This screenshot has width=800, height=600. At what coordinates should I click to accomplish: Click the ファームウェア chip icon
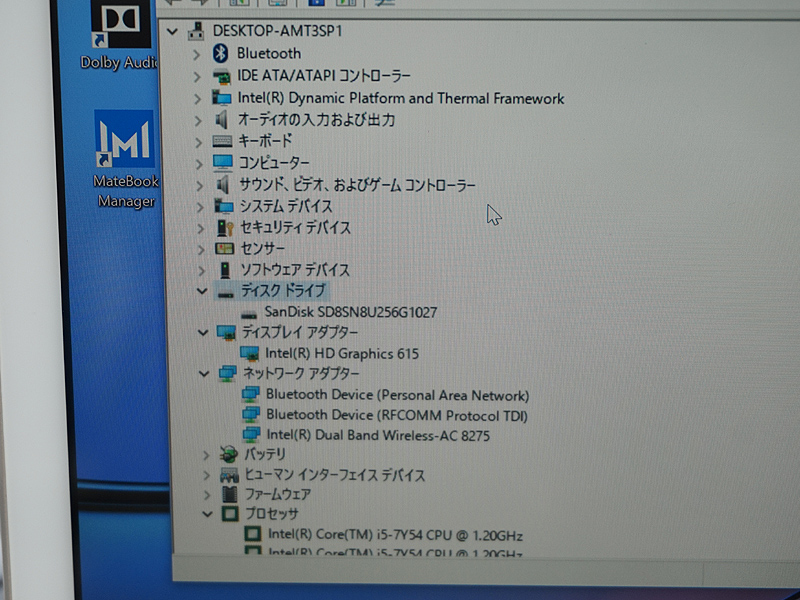click(x=230, y=494)
